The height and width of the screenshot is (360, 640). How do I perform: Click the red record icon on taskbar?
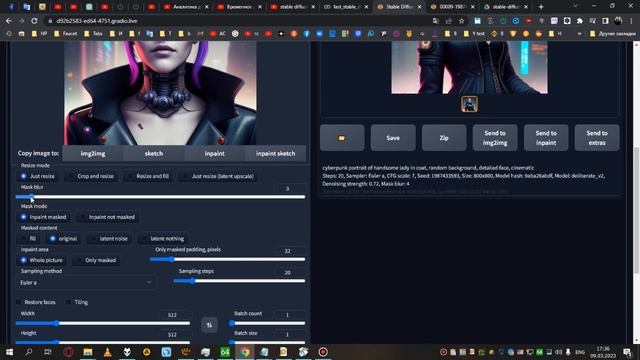tap(323, 352)
